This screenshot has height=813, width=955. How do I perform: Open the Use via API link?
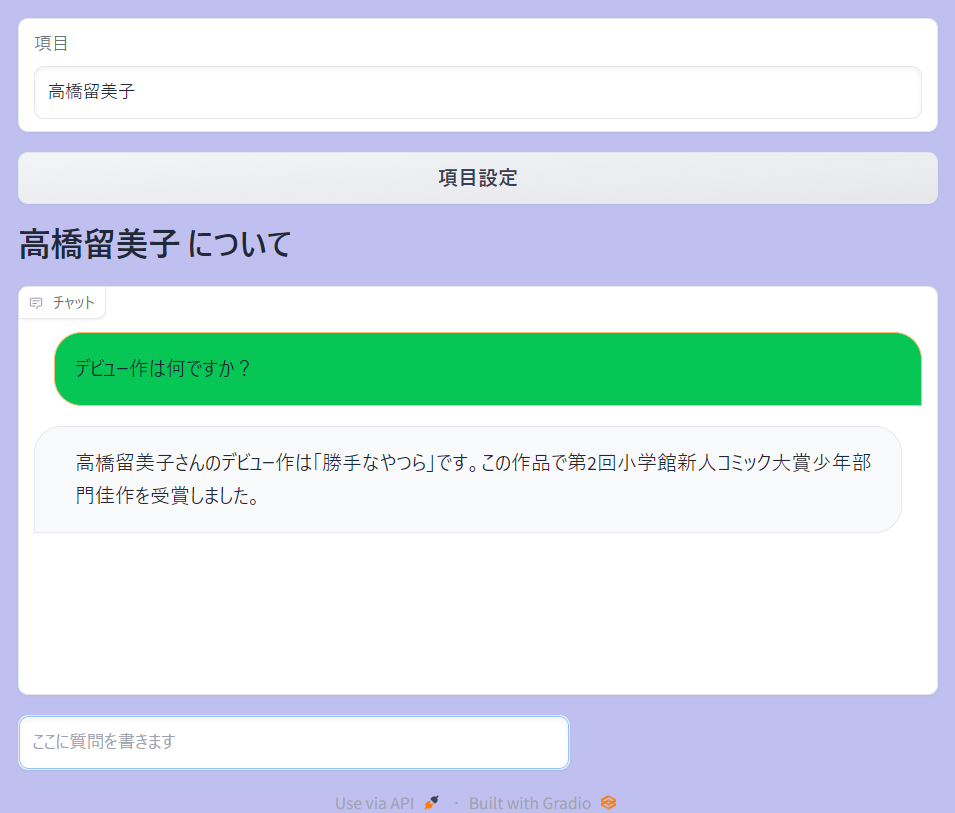point(387,803)
